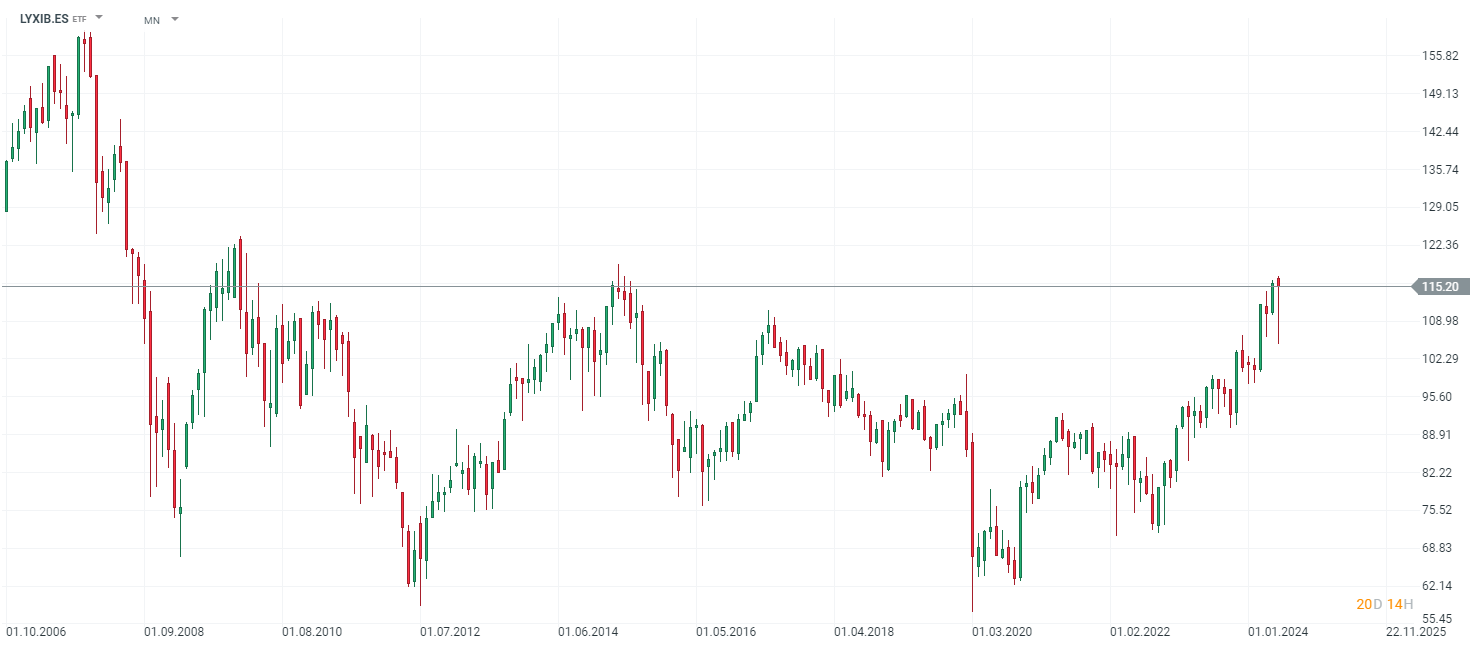The height and width of the screenshot is (649, 1482).
Task: Pick the 82.22 price axis label
Action: click(x=1439, y=472)
